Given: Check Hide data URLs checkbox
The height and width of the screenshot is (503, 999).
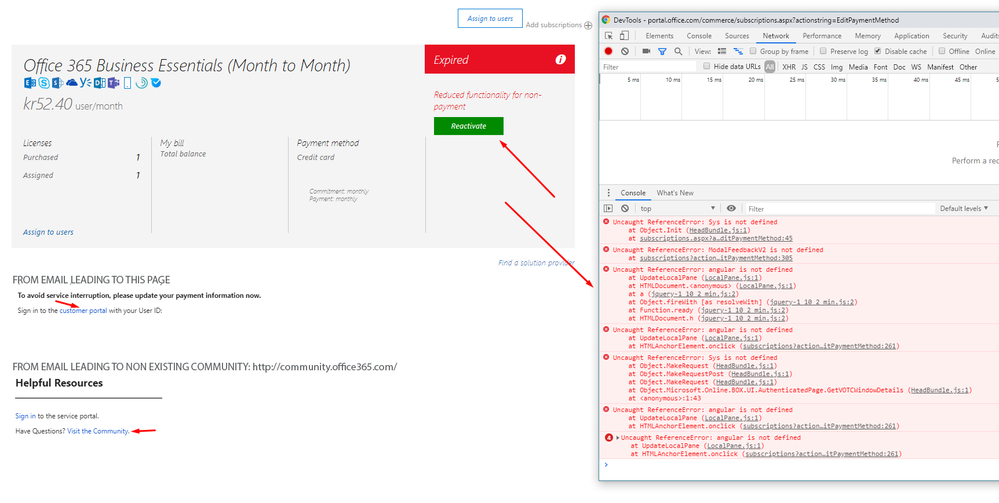Looking at the screenshot, I should pyautogui.click(x=707, y=66).
